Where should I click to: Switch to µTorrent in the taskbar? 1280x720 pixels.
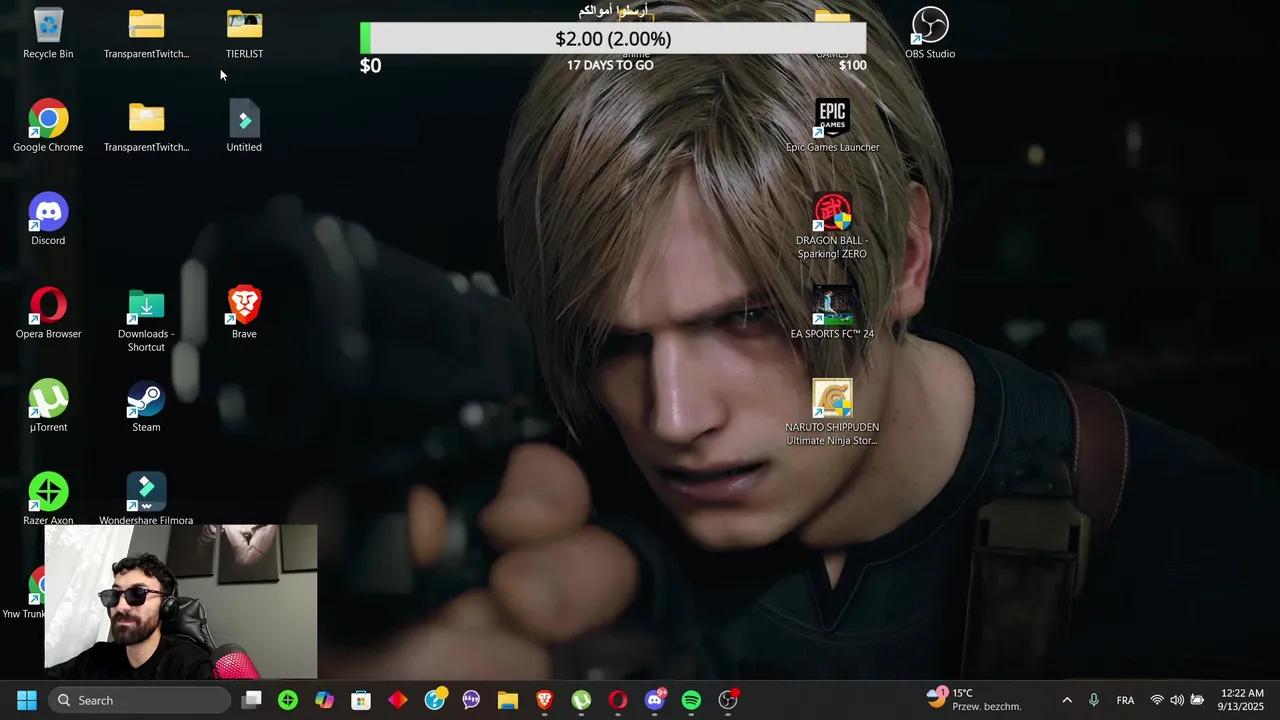(581, 700)
